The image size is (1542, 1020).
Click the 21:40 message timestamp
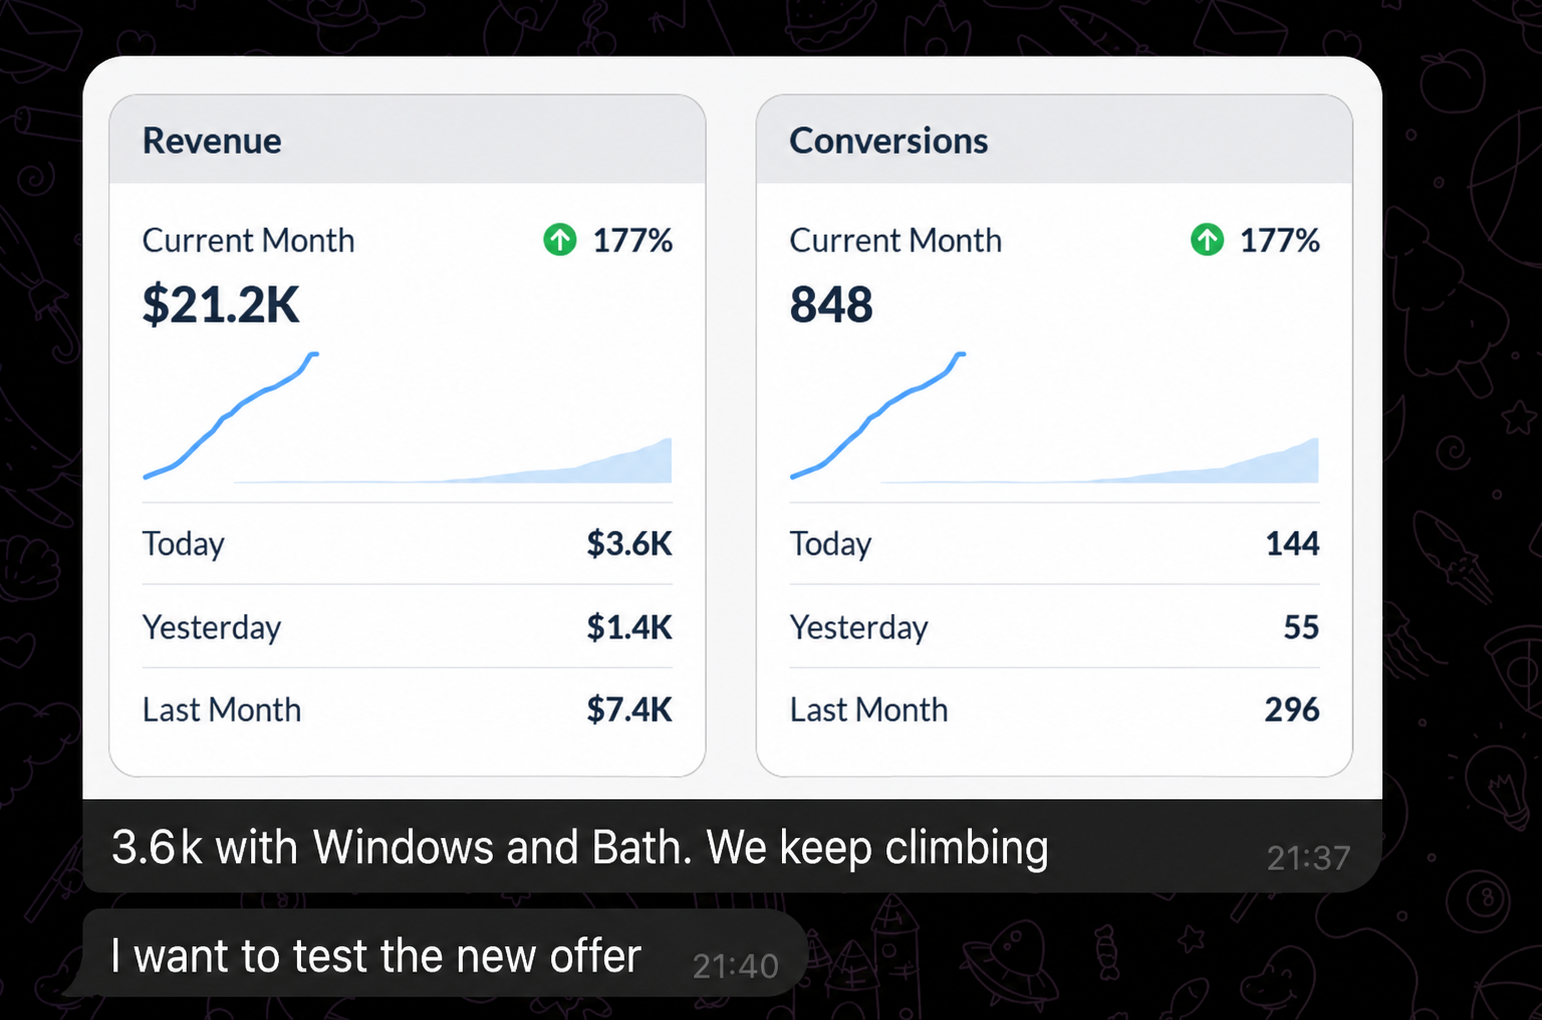click(x=735, y=966)
